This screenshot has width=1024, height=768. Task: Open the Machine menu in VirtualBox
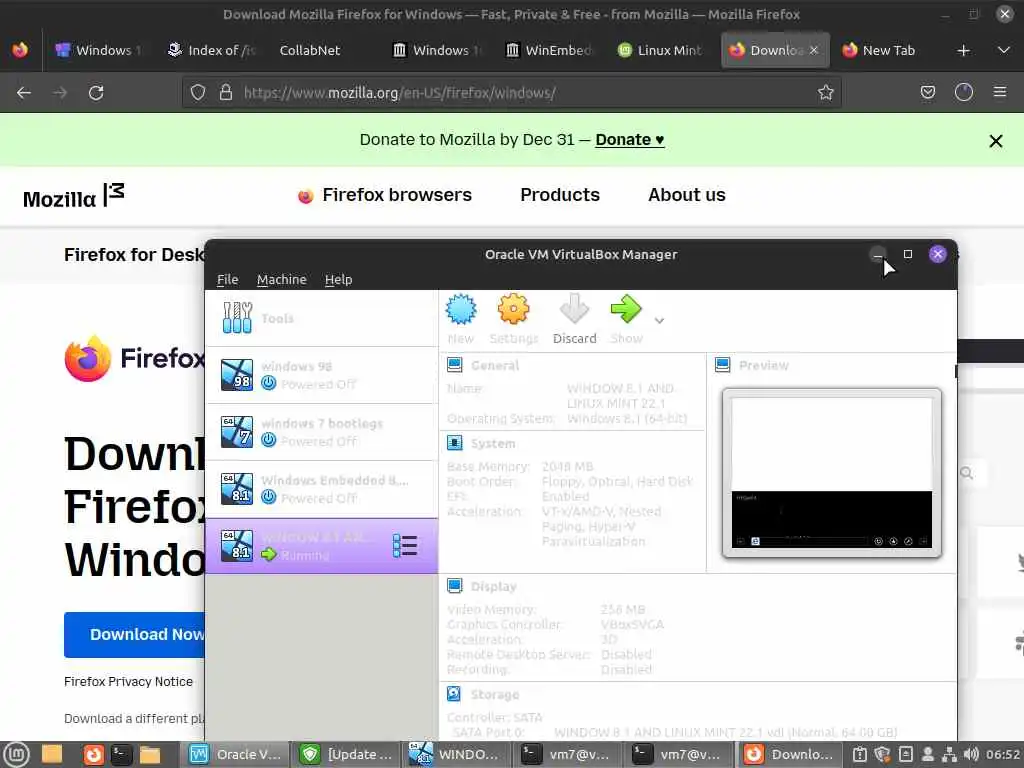(x=281, y=280)
